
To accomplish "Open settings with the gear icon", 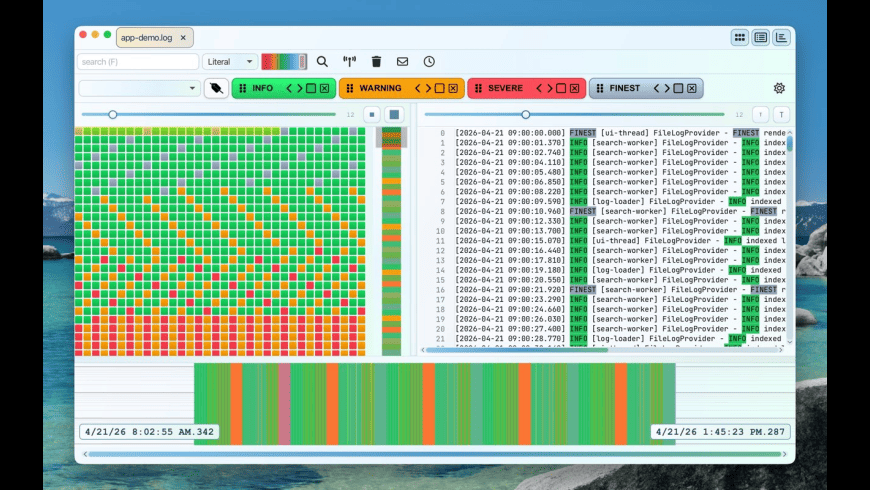I will pyautogui.click(x=779, y=88).
